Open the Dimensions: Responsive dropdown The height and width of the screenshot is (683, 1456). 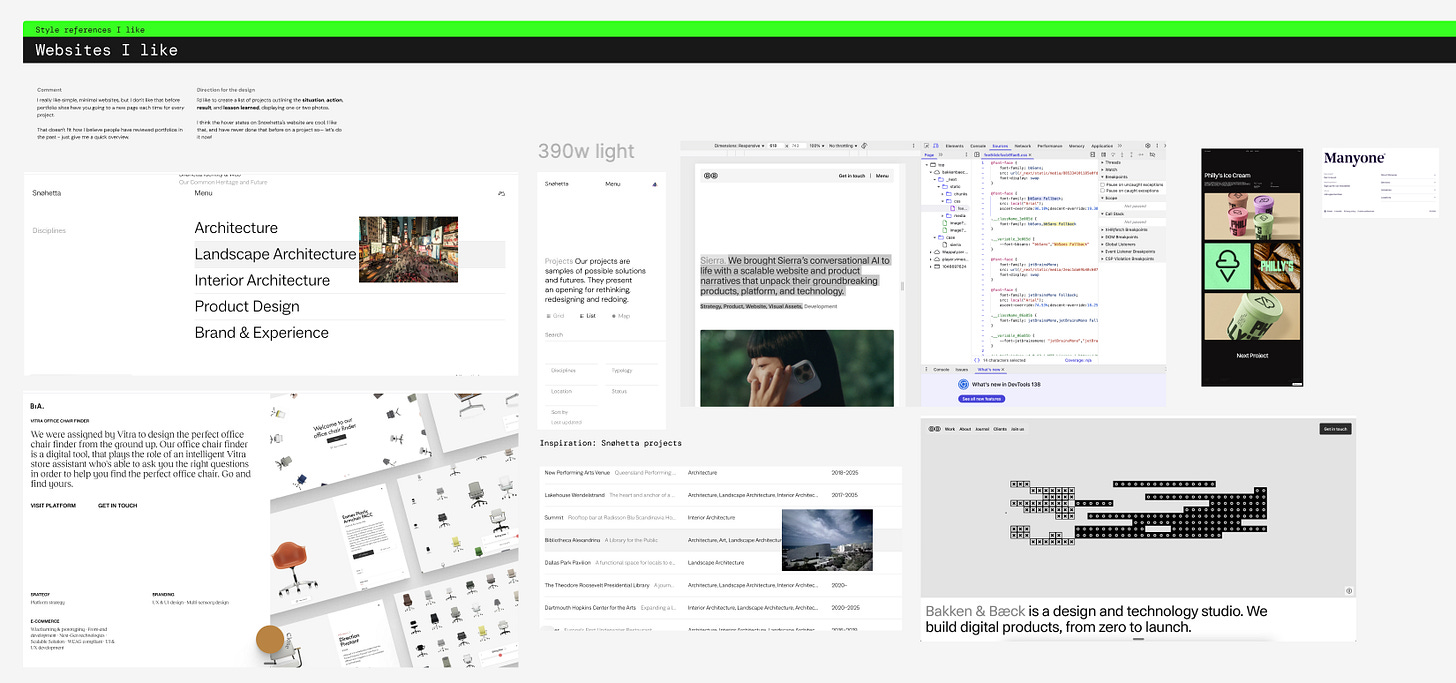(739, 146)
